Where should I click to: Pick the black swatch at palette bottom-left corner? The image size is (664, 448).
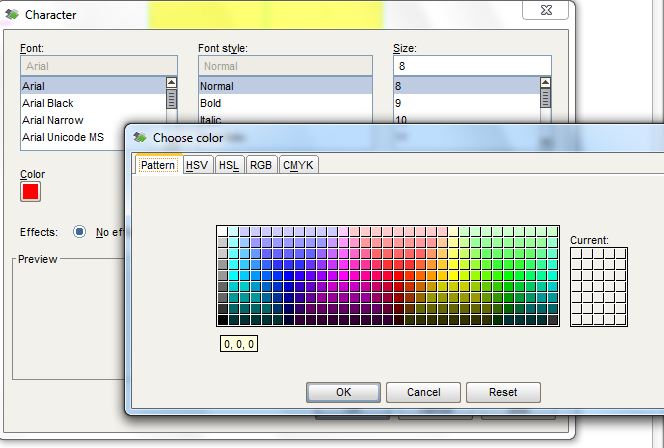tap(222, 320)
